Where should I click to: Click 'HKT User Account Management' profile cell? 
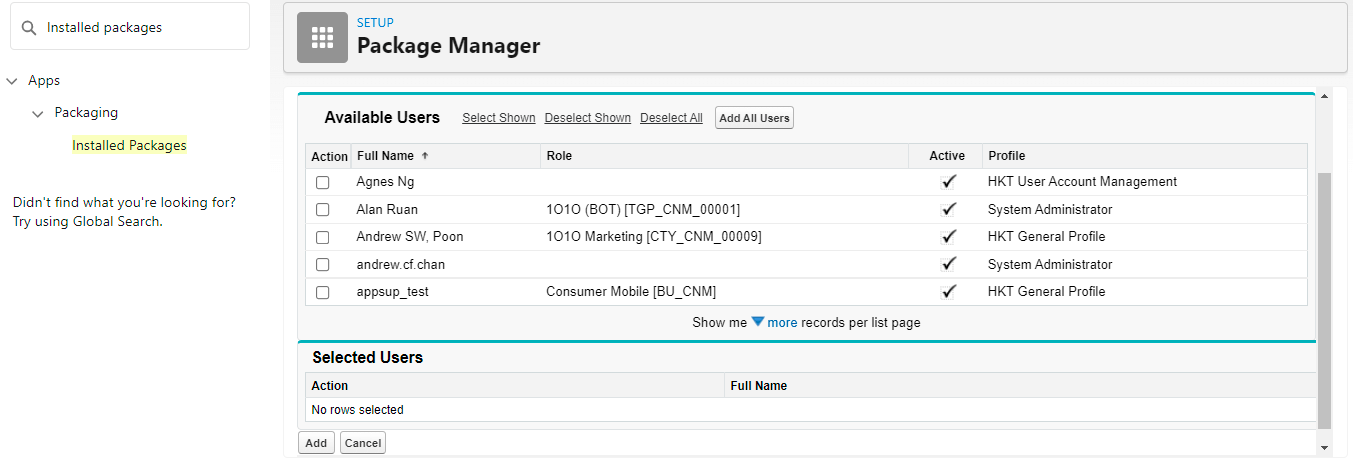click(1082, 182)
